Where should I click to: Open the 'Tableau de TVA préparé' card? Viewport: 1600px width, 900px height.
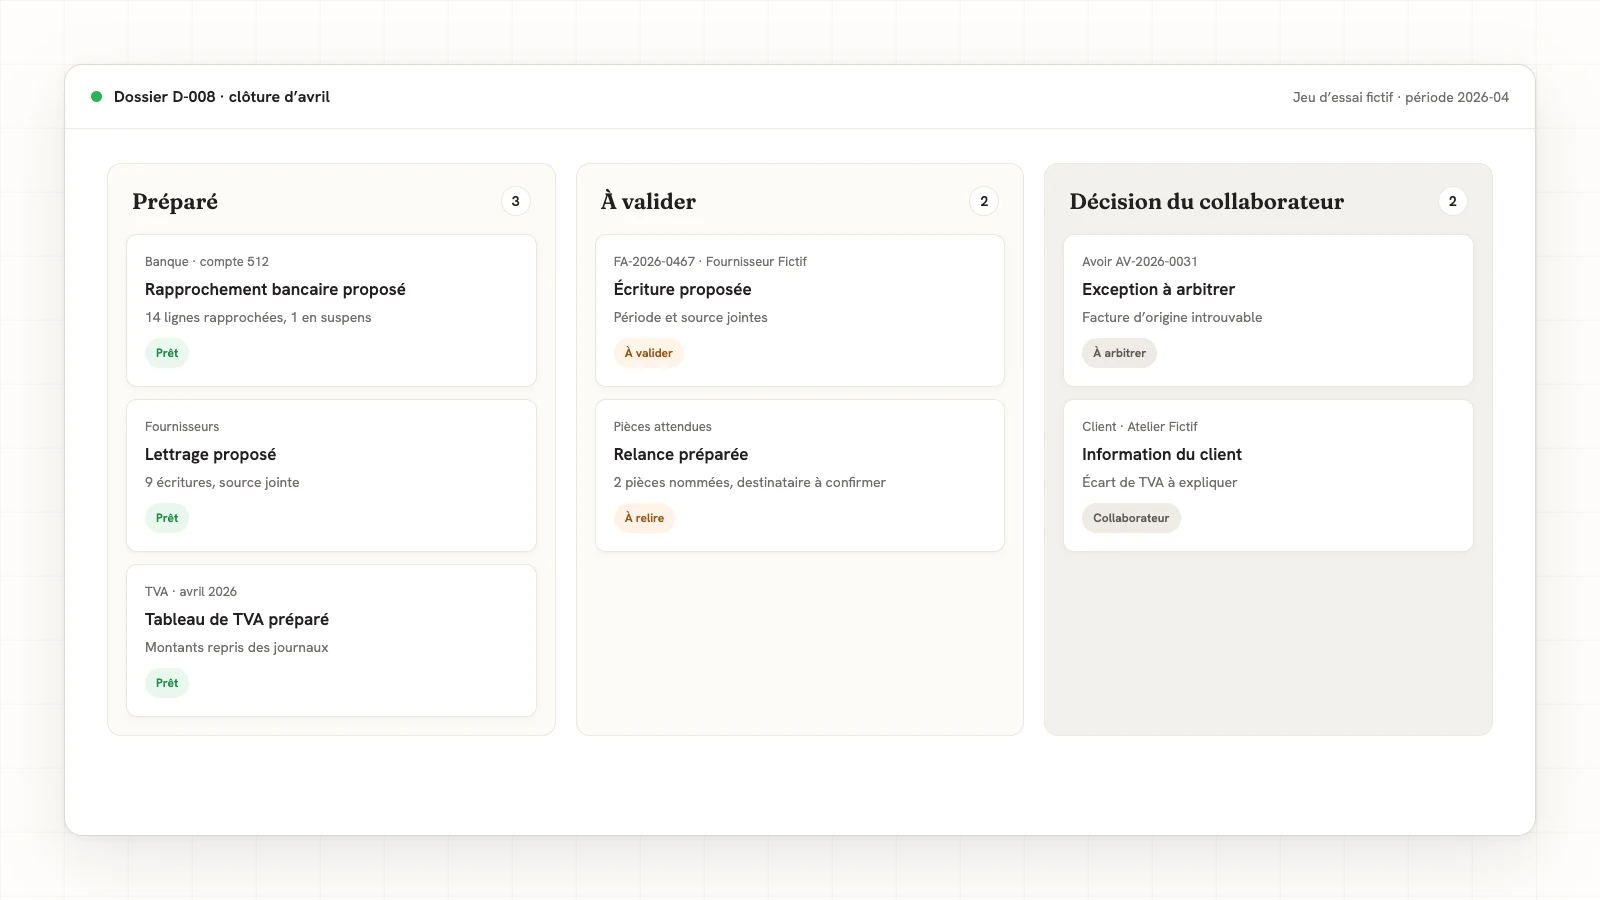pyautogui.click(x=332, y=640)
